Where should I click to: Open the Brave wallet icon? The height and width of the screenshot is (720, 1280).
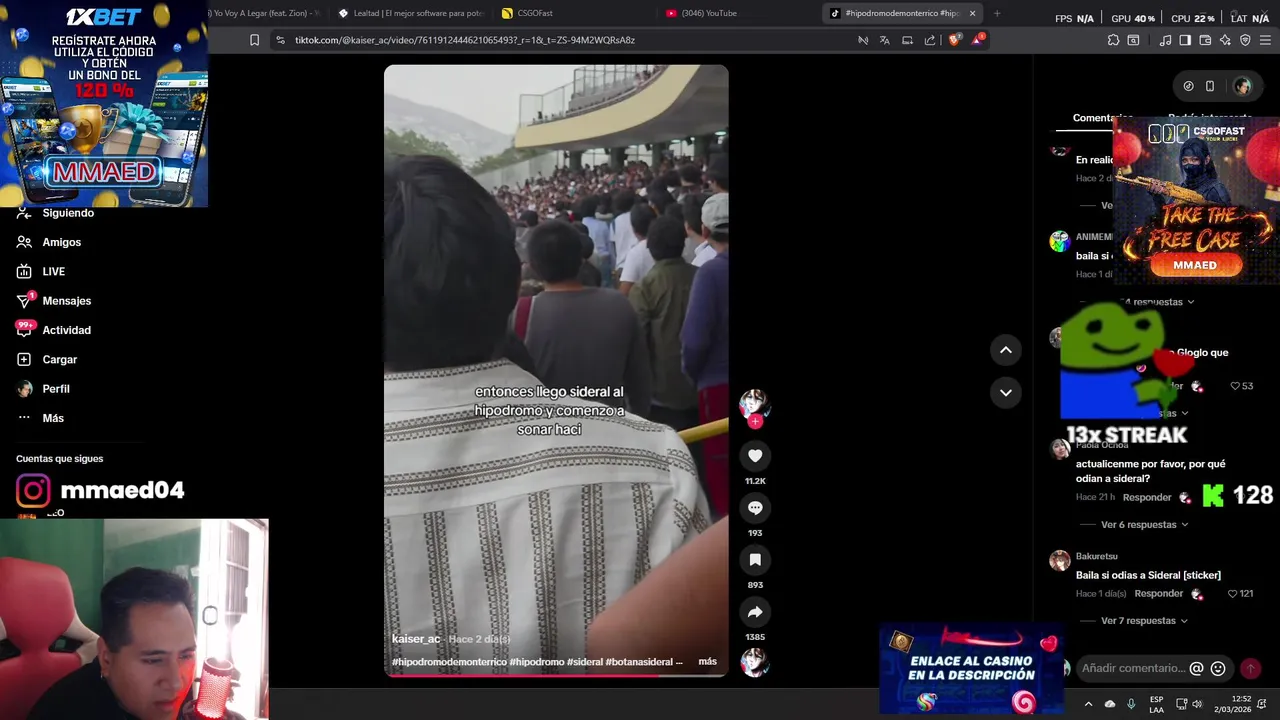point(1205,40)
